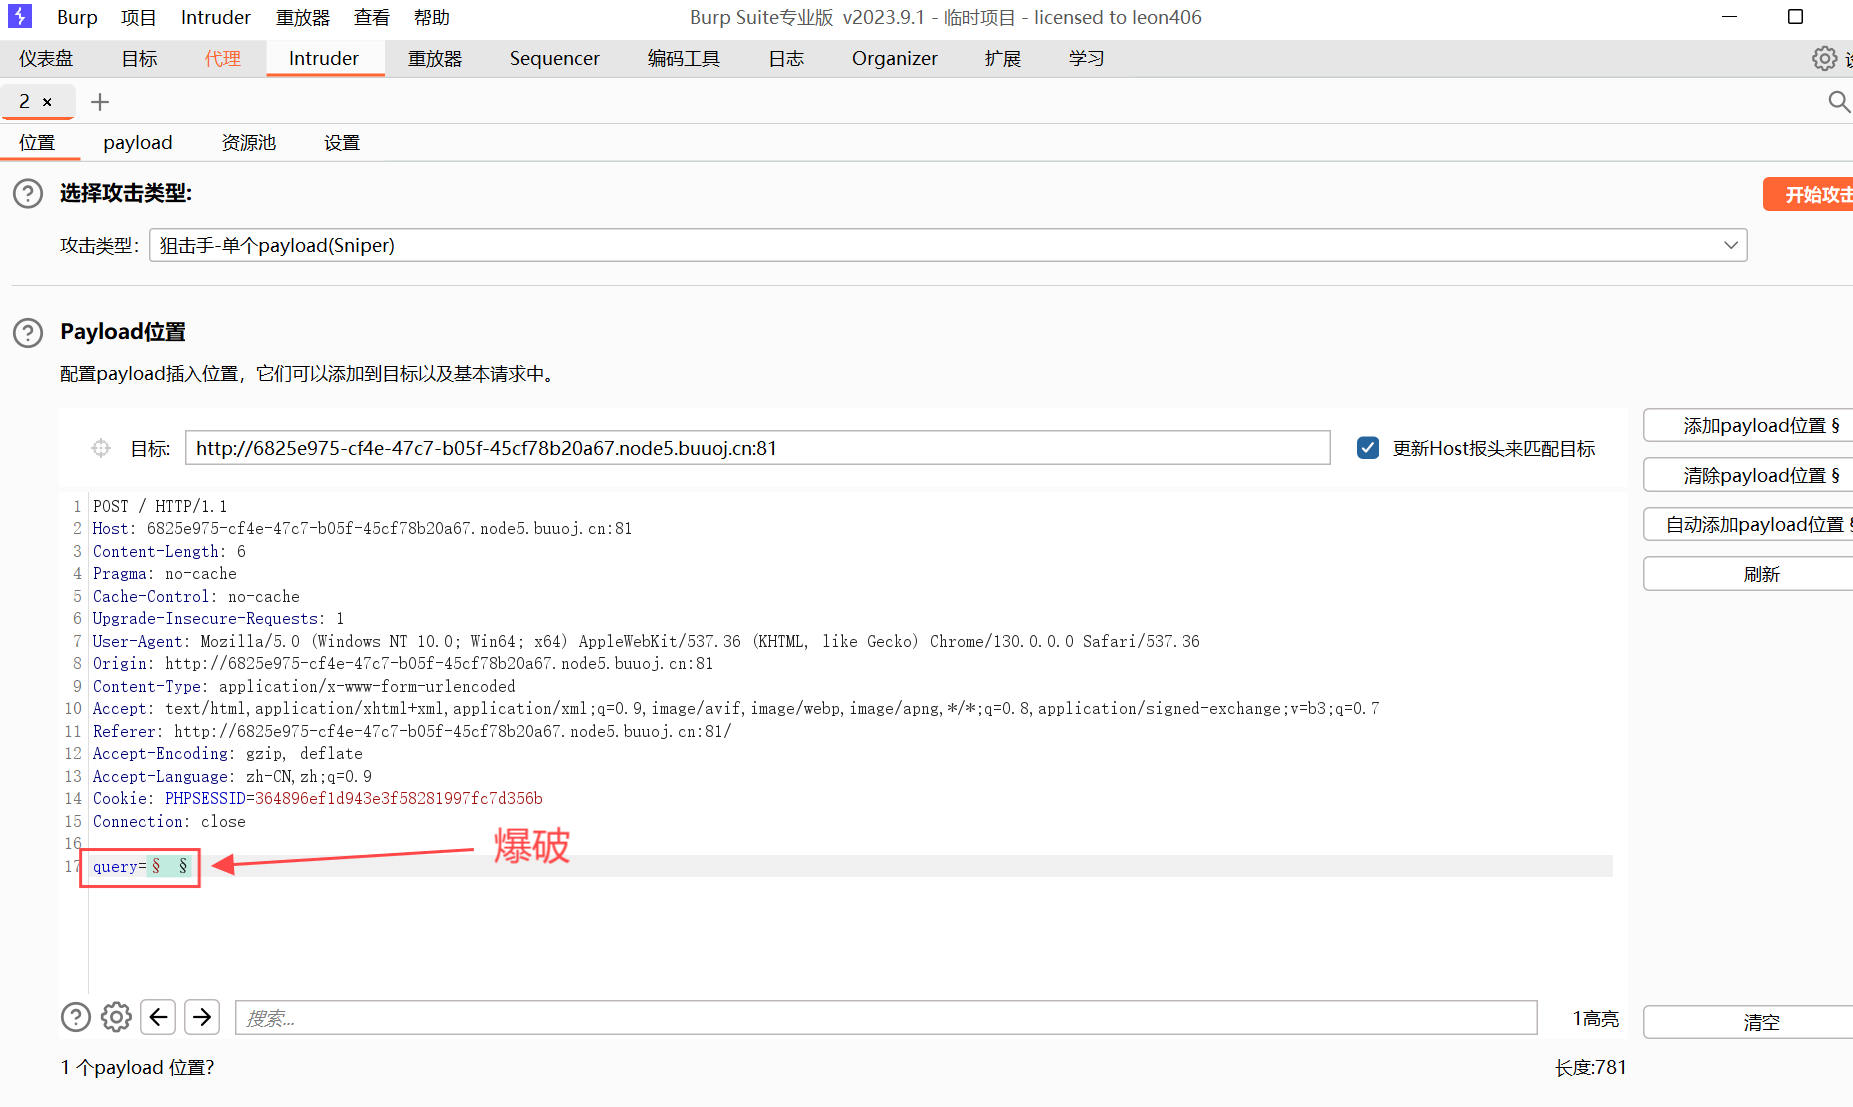The width and height of the screenshot is (1853, 1107).
Task: Click 添加payload位置 § button
Action: (1750, 425)
